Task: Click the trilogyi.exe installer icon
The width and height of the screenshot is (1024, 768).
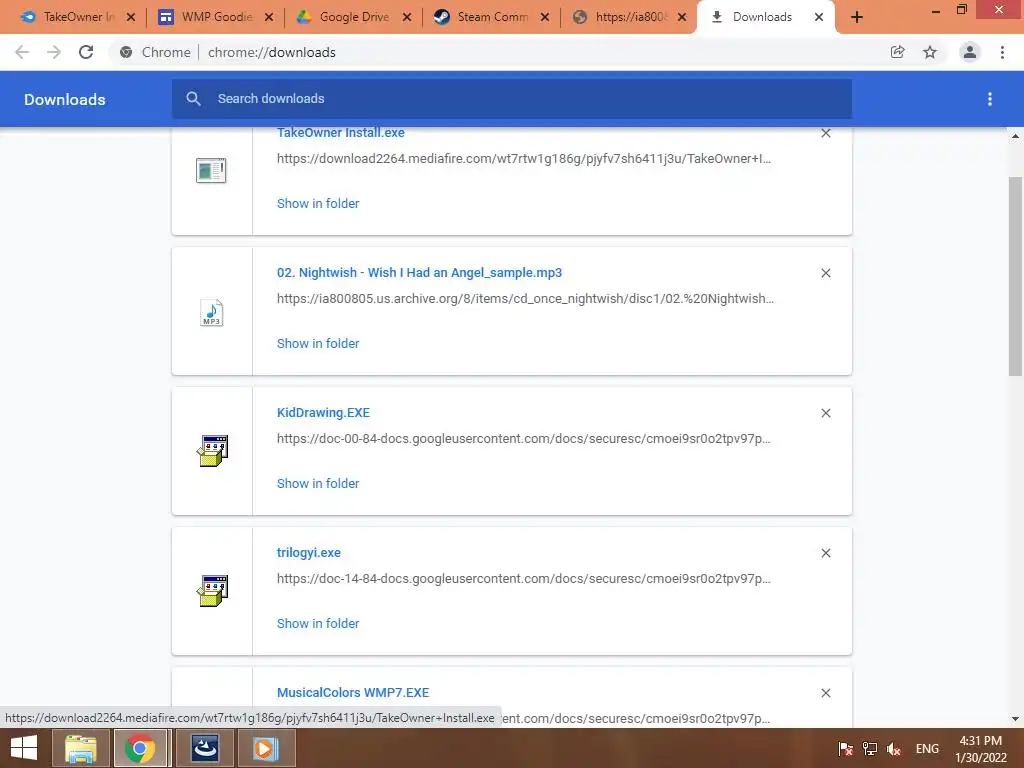Action: pos(212,590)
